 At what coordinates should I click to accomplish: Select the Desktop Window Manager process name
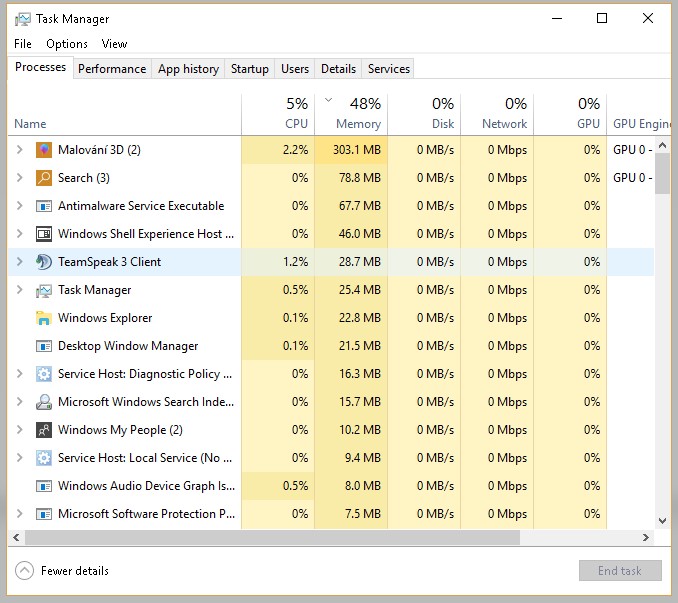click(128, 346)
